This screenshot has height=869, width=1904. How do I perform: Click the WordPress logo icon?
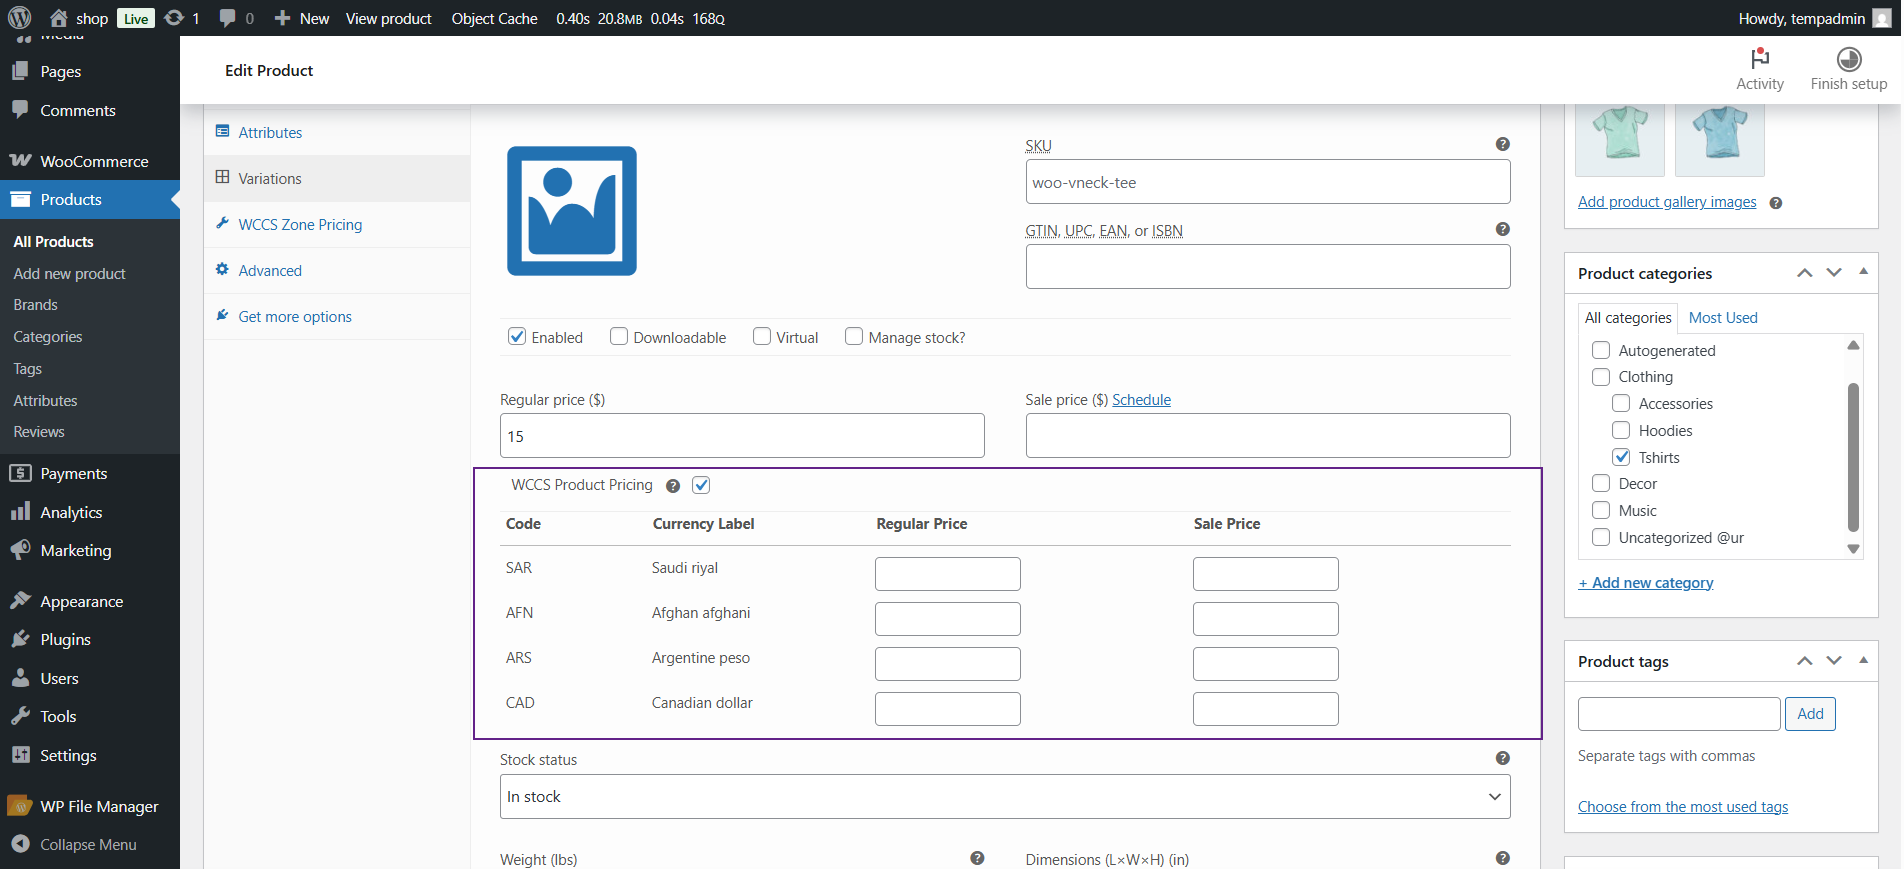[20, 18]
